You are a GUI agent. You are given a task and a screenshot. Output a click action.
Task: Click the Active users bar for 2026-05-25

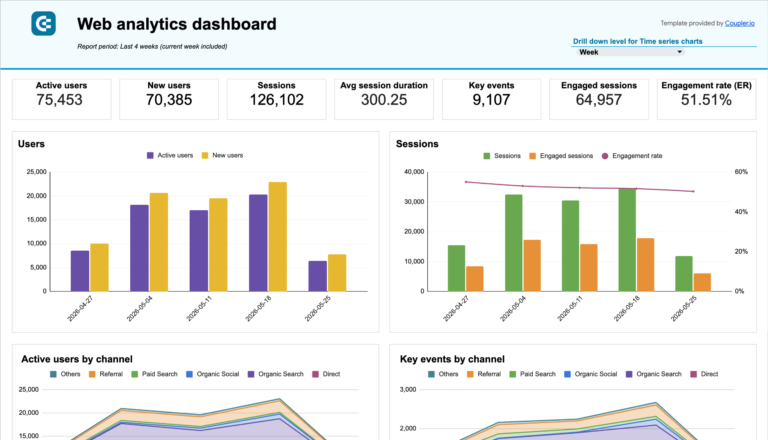pyautogui.click(x=317, y=276)
